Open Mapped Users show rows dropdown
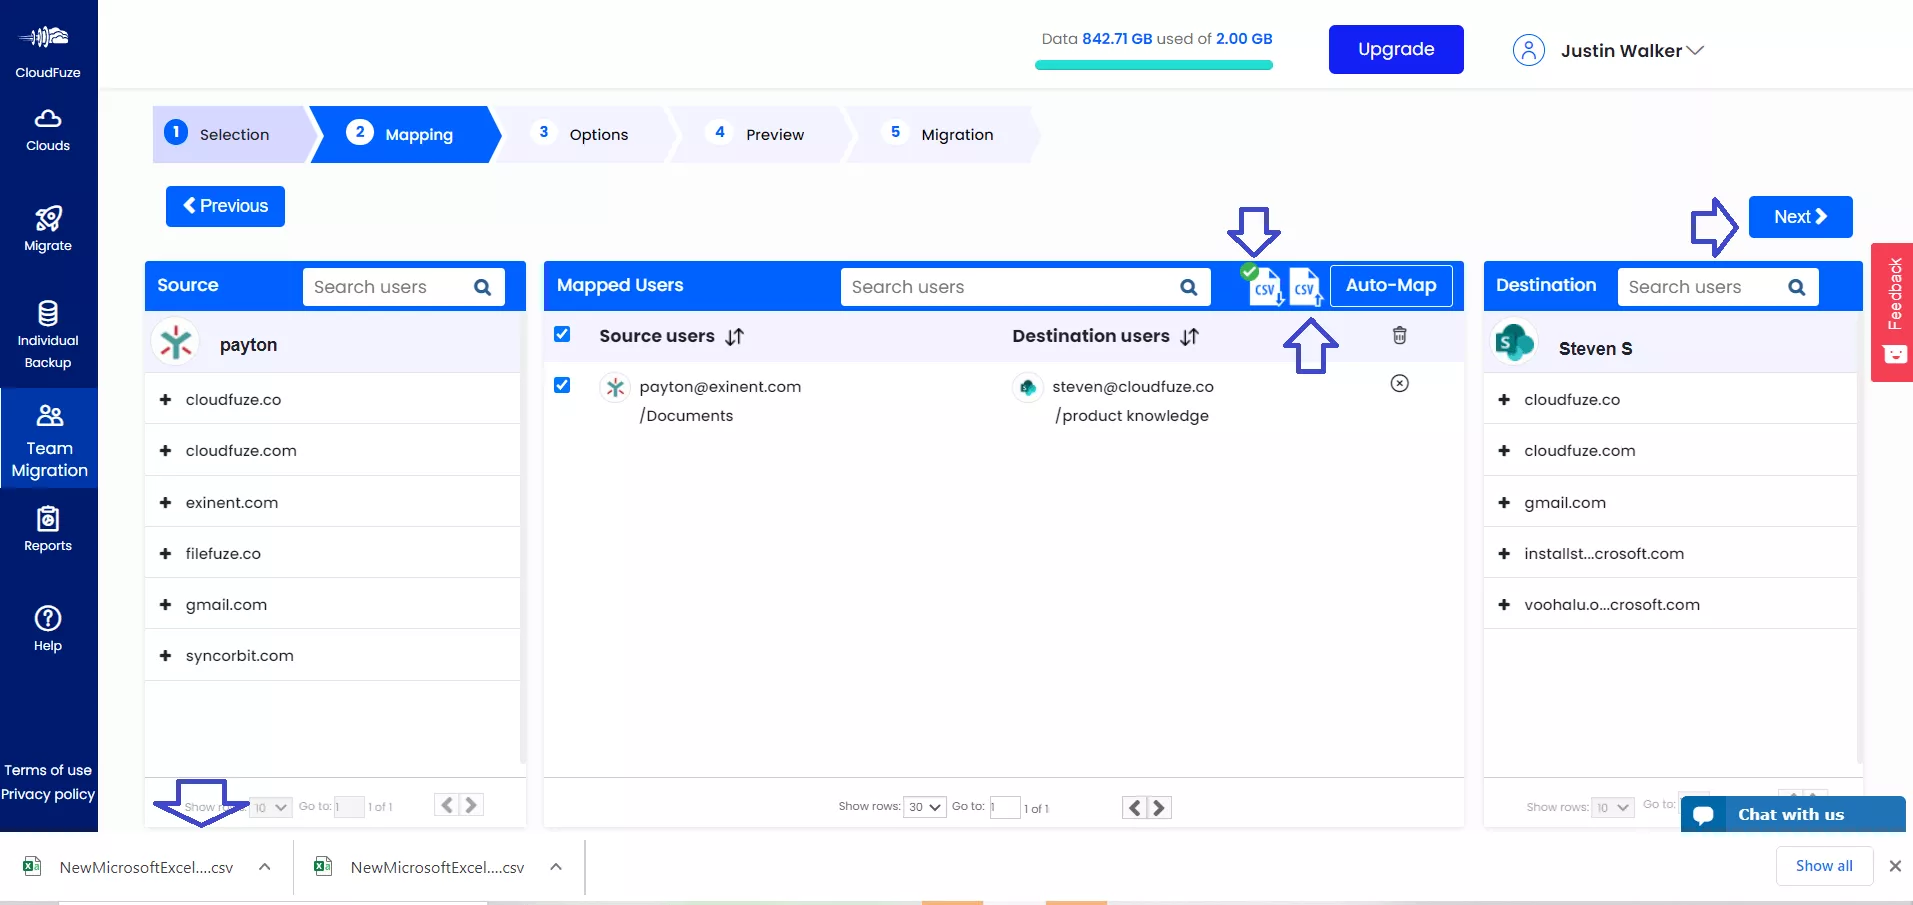Screen dimensions: 1913x905 925,807
